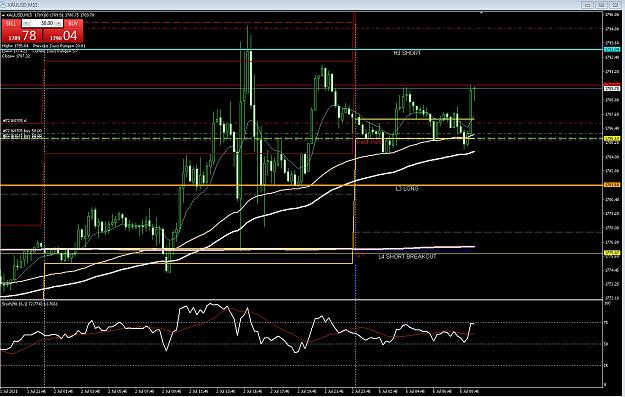This screenshot has width=625, height=397.
Task: Click the Stoch indicator label in the lower pane
Action: pos(30,304)
